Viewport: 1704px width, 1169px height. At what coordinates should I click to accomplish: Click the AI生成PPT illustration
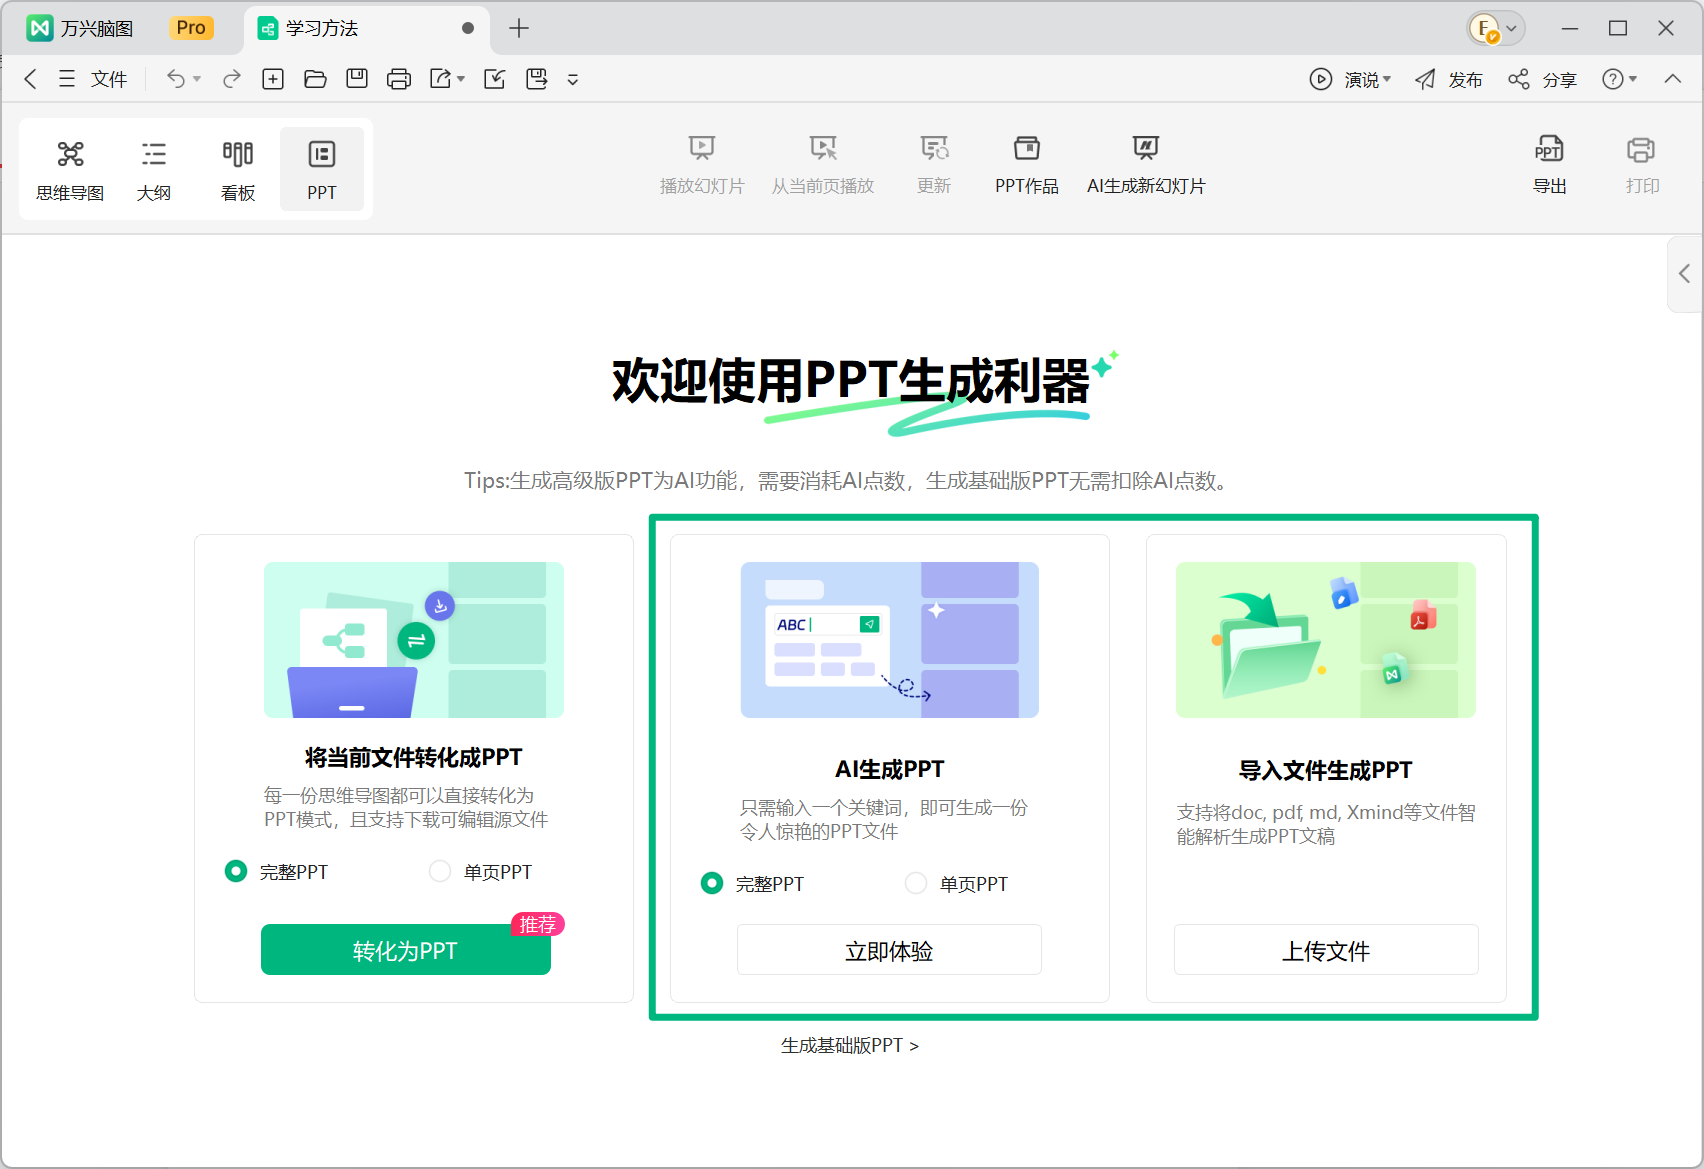pyautogui.click(x=890, y=640)
